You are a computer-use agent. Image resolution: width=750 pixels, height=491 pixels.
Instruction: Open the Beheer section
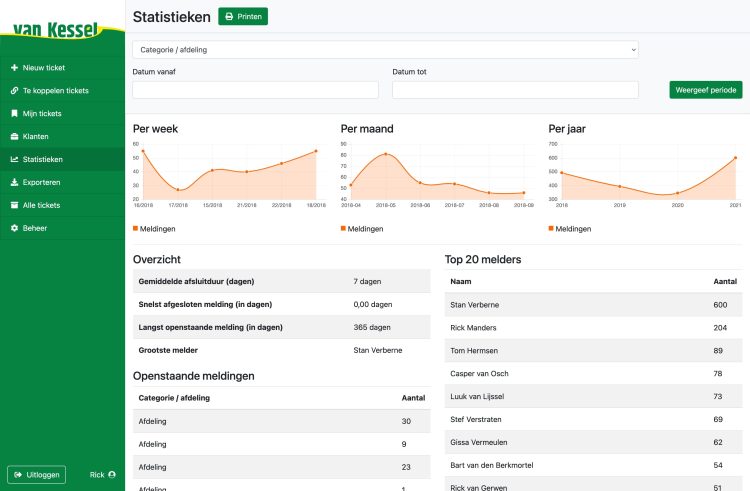(x=62, y=229)
